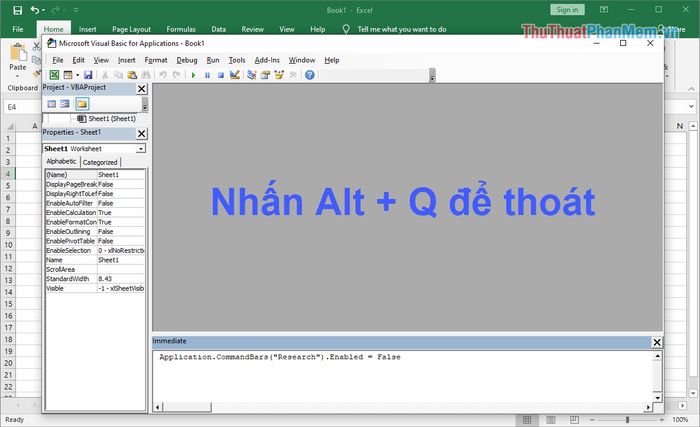Open Visual Basic Help question icon
Screen dimensions: 700x427
pos(310,75)
